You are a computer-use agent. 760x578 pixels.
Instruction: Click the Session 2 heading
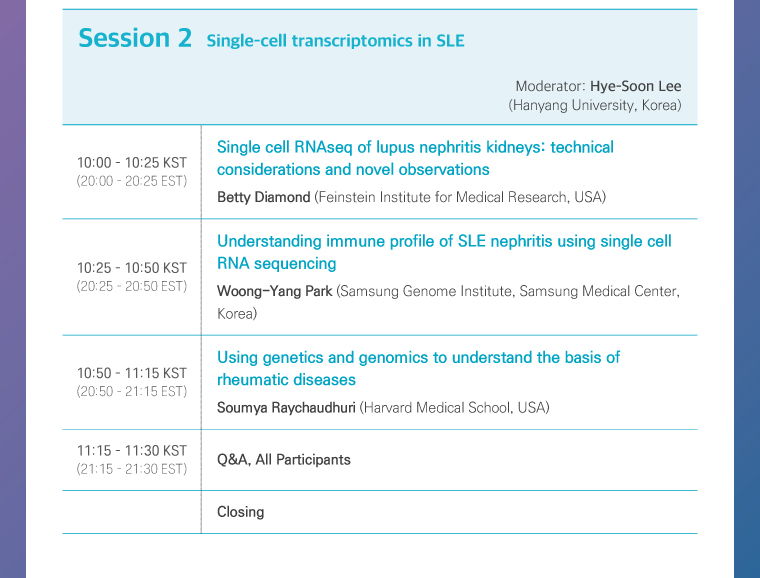[x=135, y=38]
